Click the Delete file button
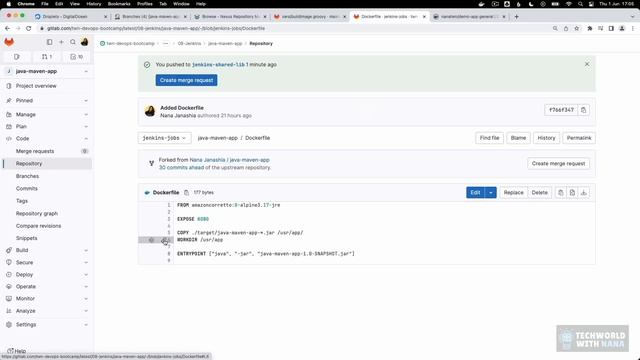640x360 pixels. (539, 193)
